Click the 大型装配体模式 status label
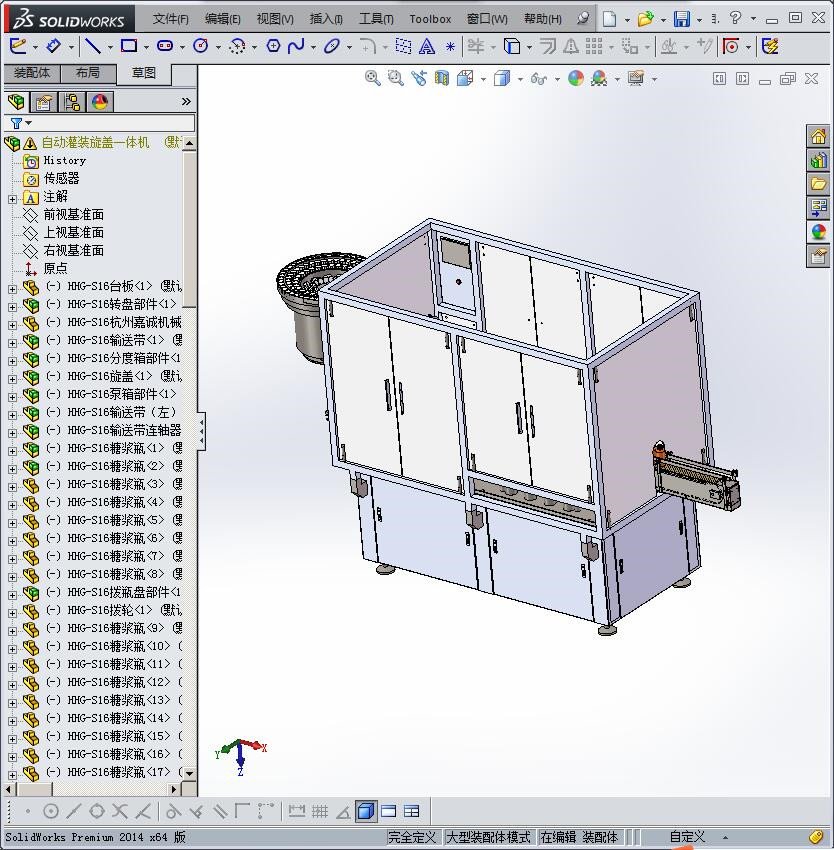This screenshot has width=834, height=850. point(488,837)
